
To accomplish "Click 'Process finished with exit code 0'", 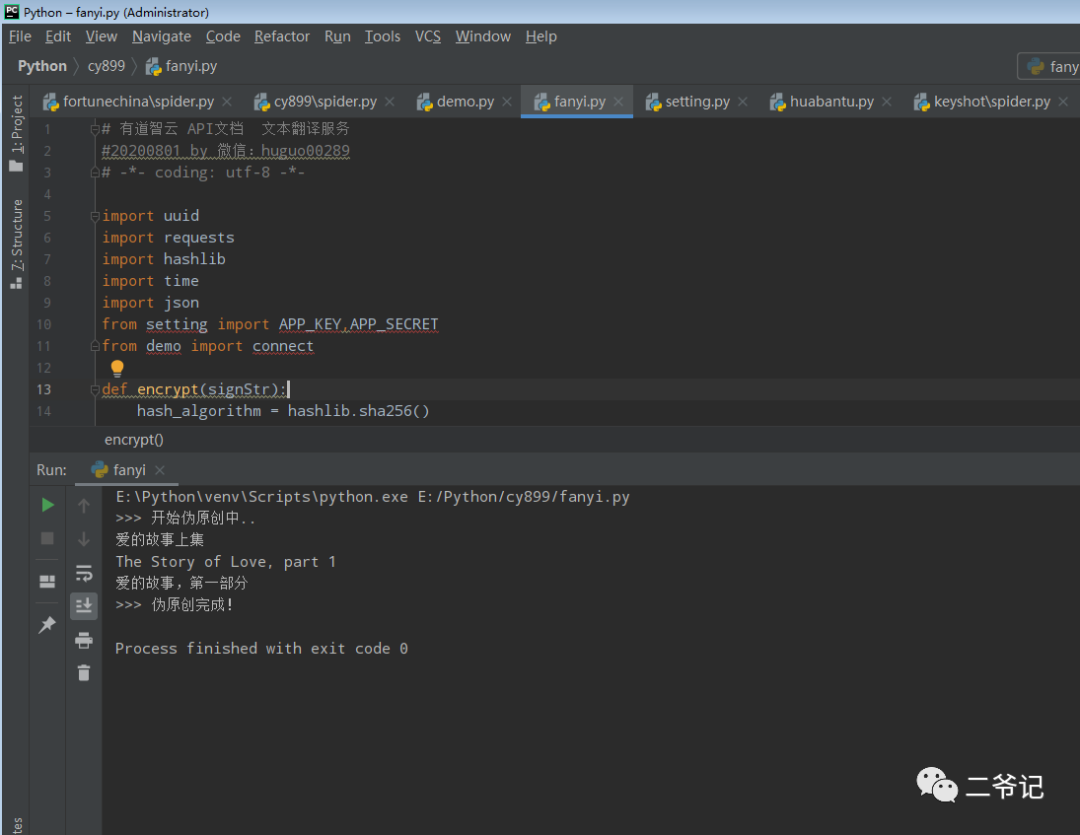I will point(261,648).
